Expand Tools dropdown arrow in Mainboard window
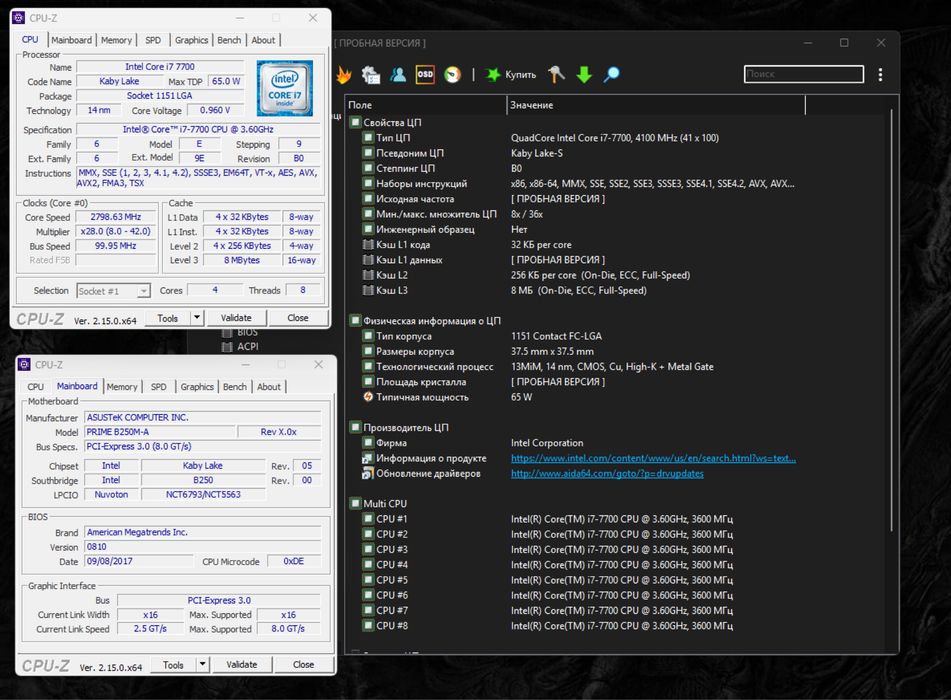Image resolution: width=951 pixels, height=700 pixels. click(203, 665)
